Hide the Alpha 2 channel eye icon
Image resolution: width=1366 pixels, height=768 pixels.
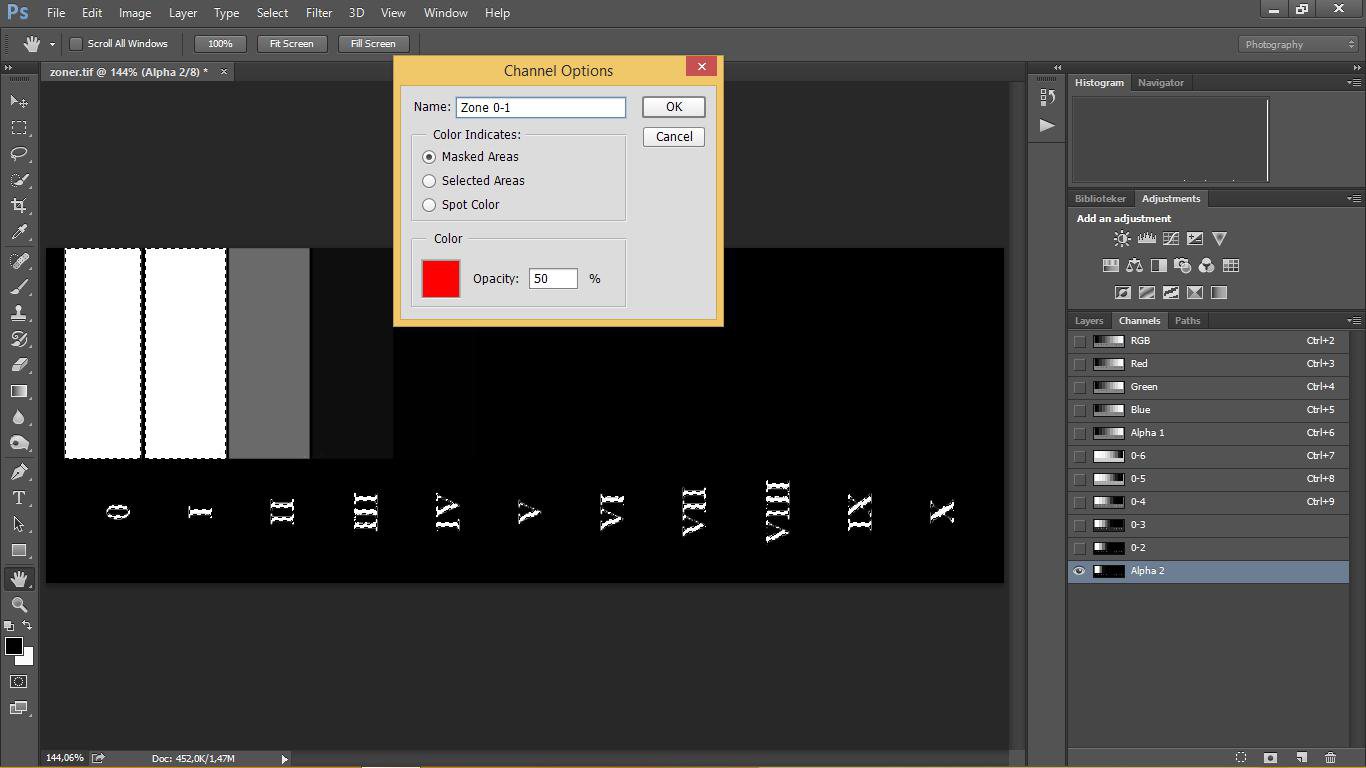pyautogui.click(x=1079, y=571)
